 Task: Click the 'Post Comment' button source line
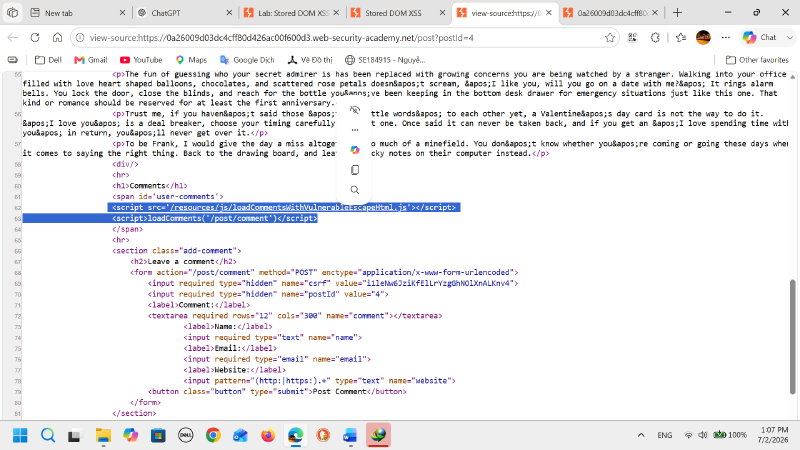coord(277,391)
